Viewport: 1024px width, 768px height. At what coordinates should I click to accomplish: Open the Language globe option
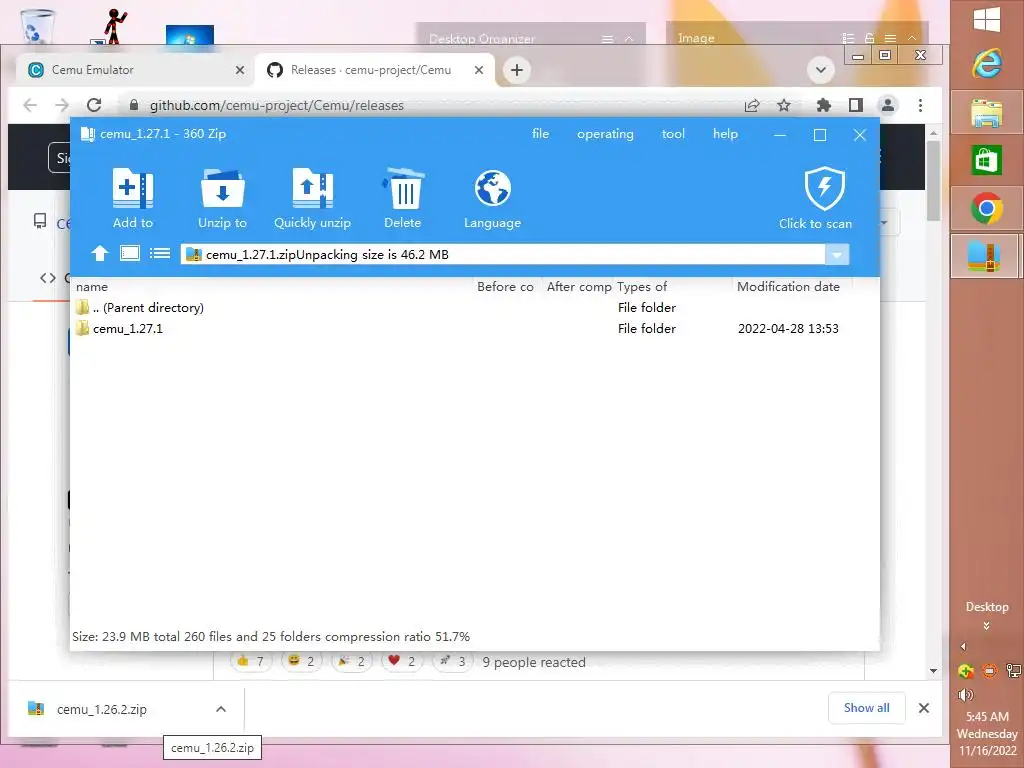(492, 199)
